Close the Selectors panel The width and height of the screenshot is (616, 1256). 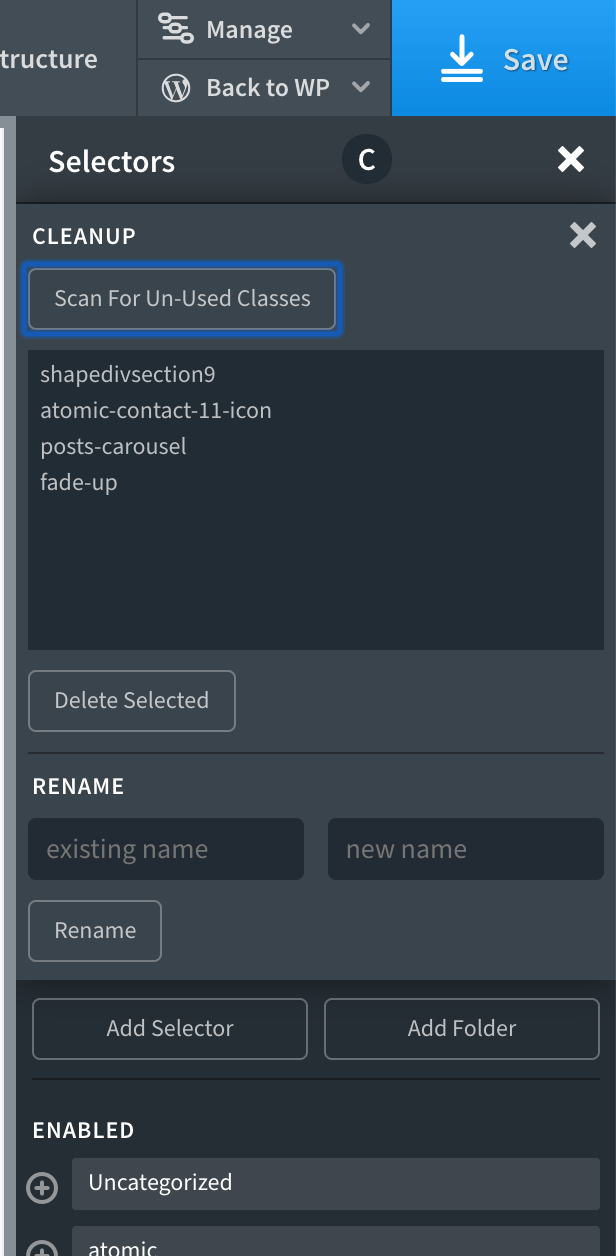(570, 158)
